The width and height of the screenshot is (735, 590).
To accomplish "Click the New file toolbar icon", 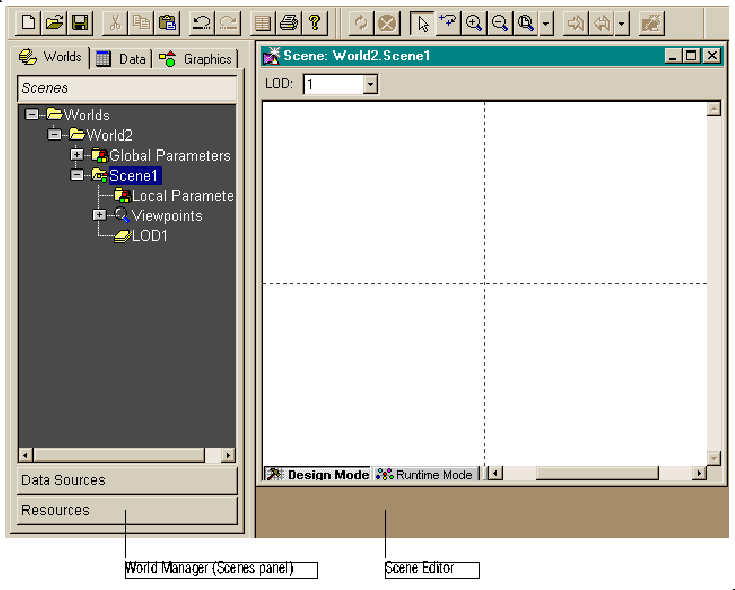I will coord(30,21).
